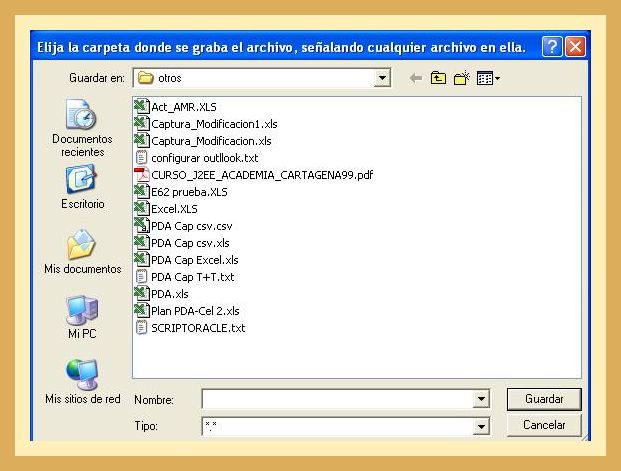Expand the Guardar en folder dropdown
Viewport: 621px width, 471px height.
(381, 78)
